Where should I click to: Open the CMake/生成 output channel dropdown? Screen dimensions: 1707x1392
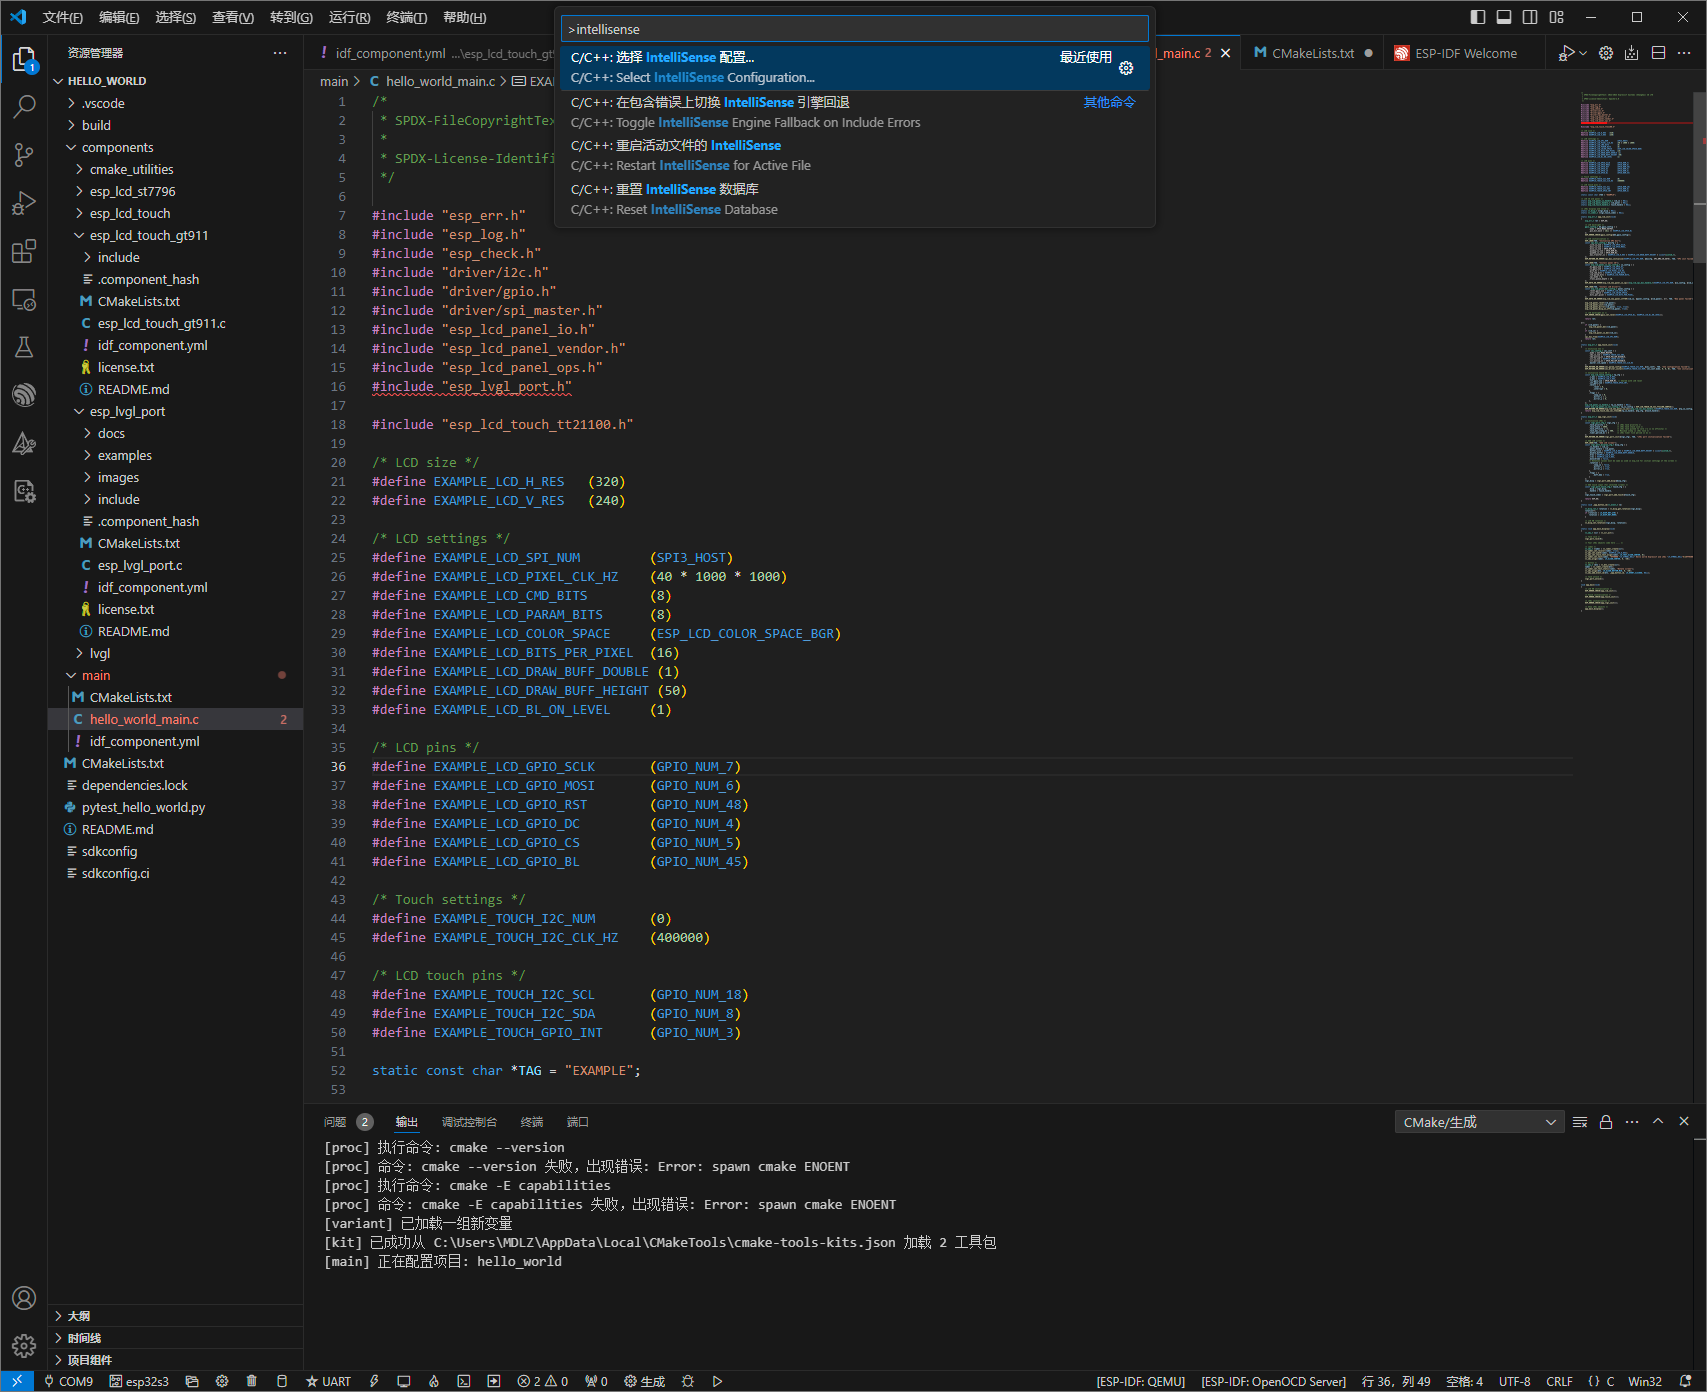click(1480, 1122)
